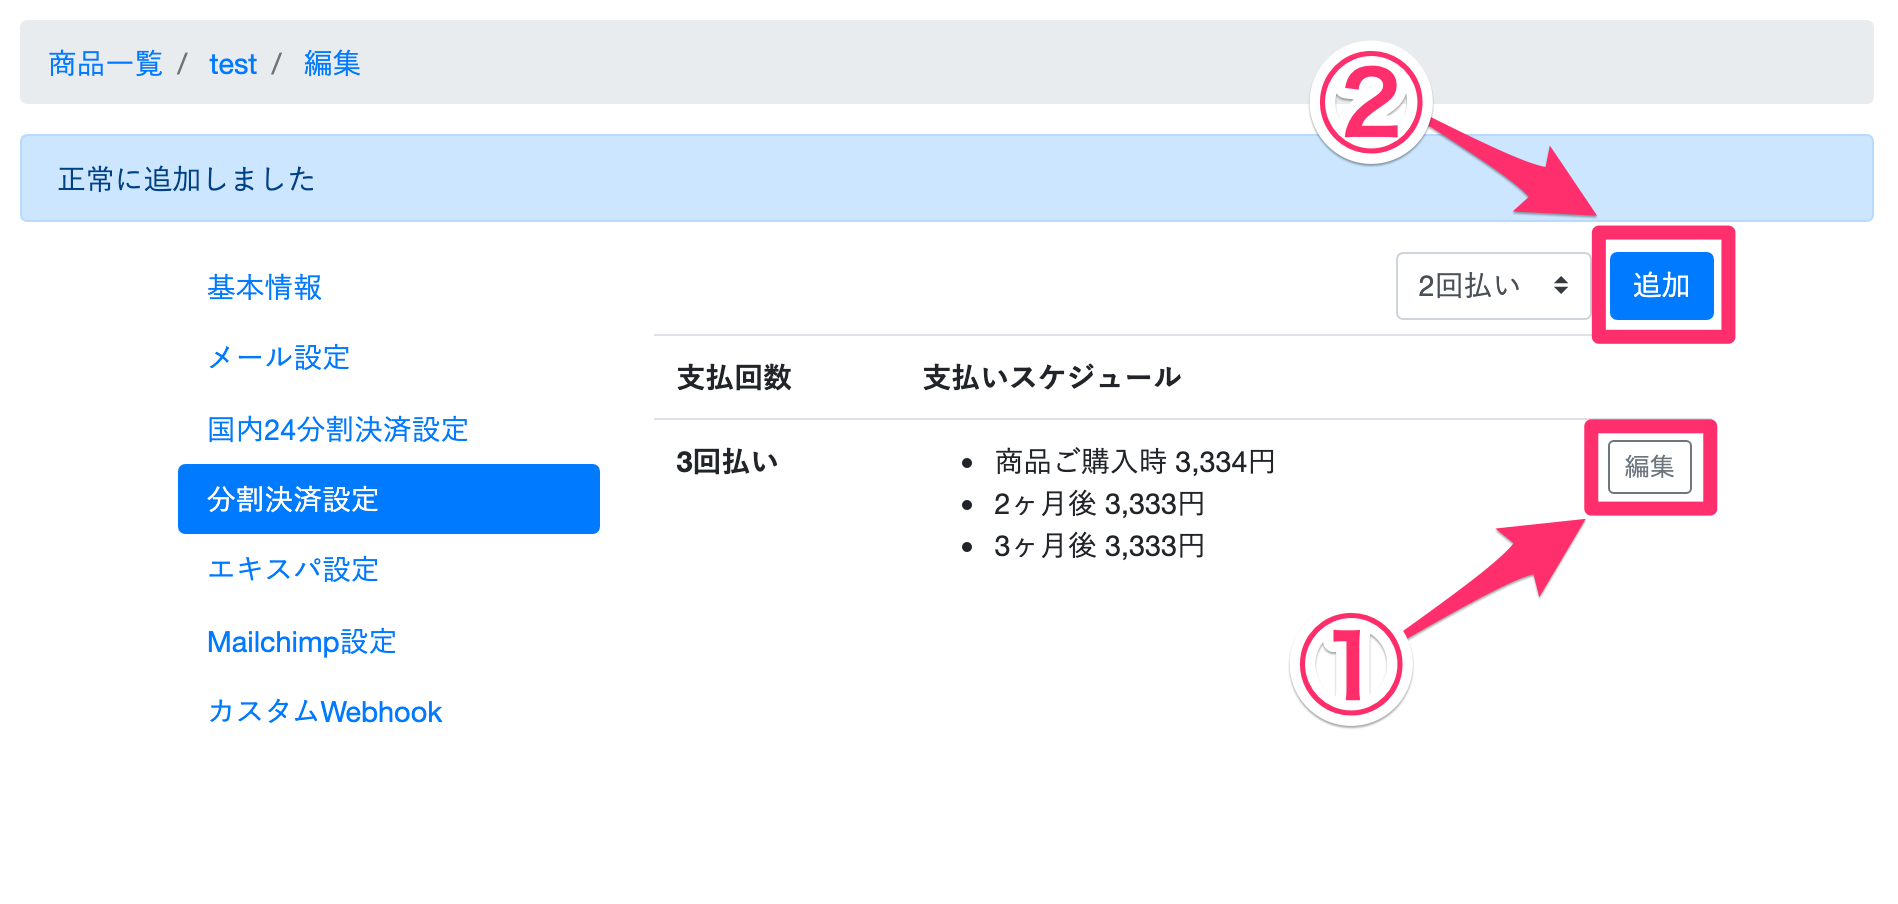Click the 編集 button in the 3回払い row
Screen dimensions: 1898x904
coord(1649,467)
